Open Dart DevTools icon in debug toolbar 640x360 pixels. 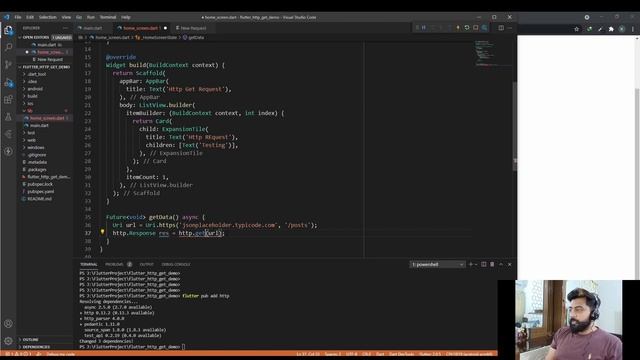coord(484,28)
